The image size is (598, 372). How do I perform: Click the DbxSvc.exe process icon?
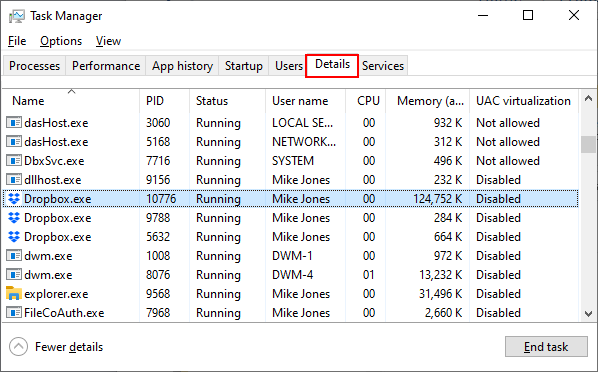[x=14, y=161]
